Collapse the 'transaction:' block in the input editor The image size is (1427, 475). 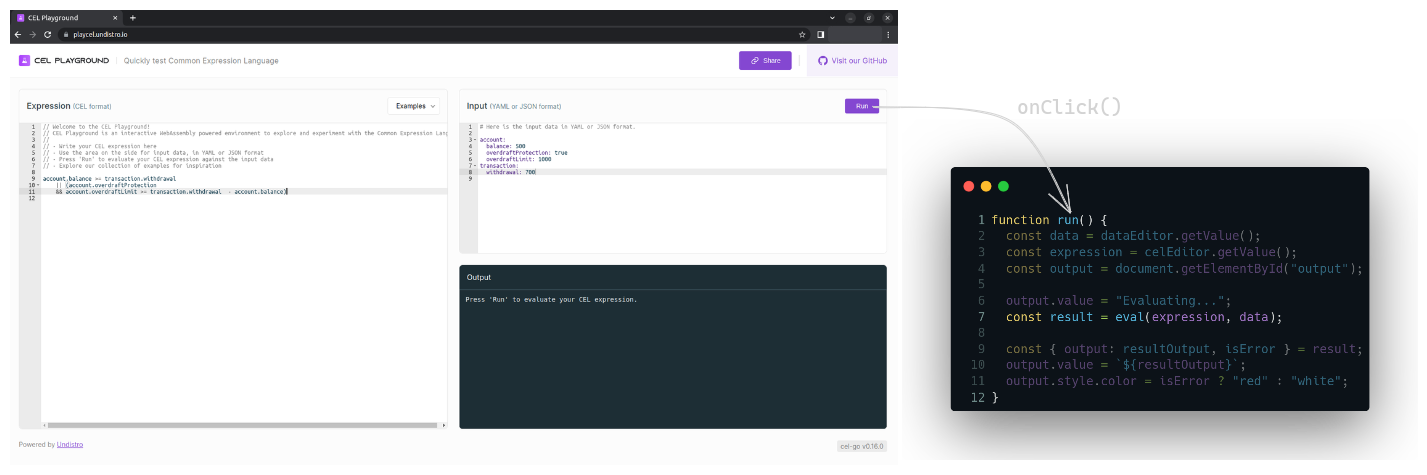(475, 166)
